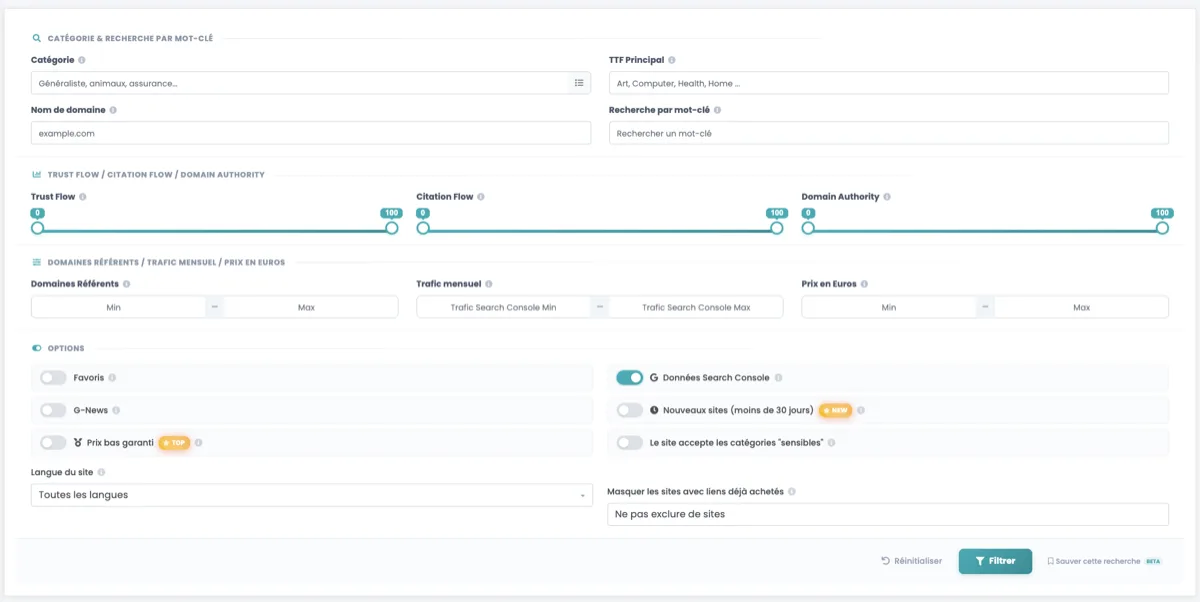Click the chart icon beside Trust Flow section title
The height and width of the screenshot is (602, 1200).
click(x=37, y=174)
